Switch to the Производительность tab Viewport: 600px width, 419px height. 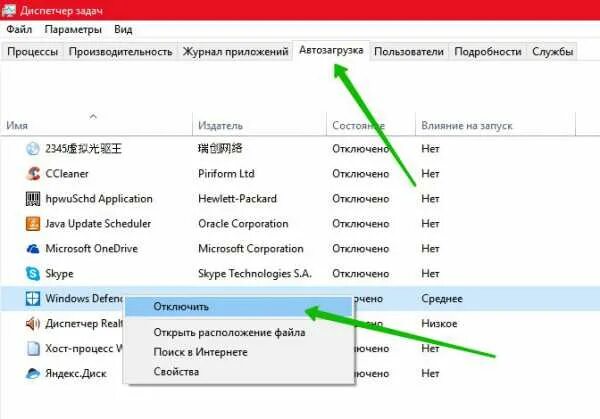pyautogui.click(x=121, y=52)
